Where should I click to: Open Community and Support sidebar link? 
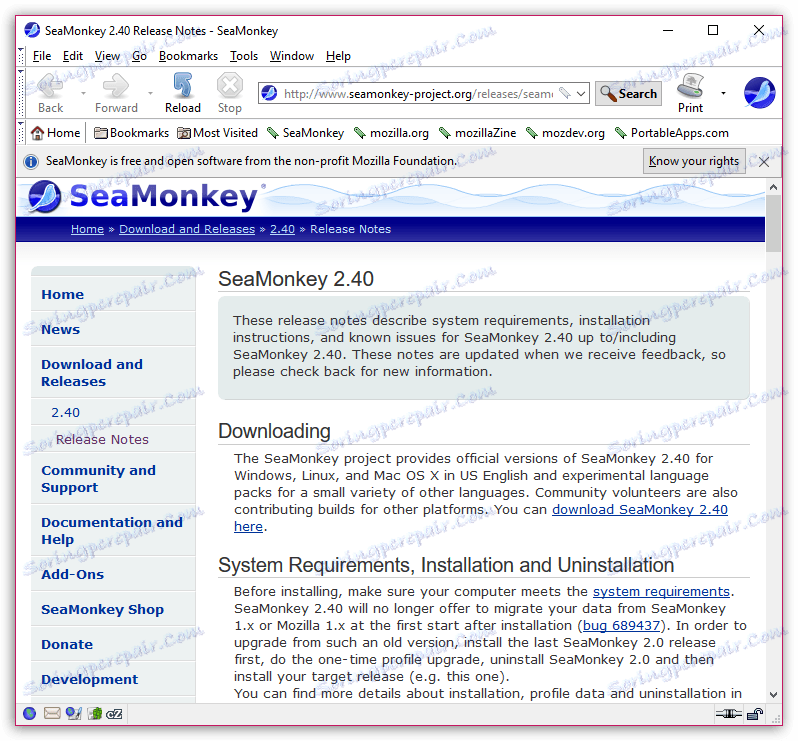click(x=98, y=479)
